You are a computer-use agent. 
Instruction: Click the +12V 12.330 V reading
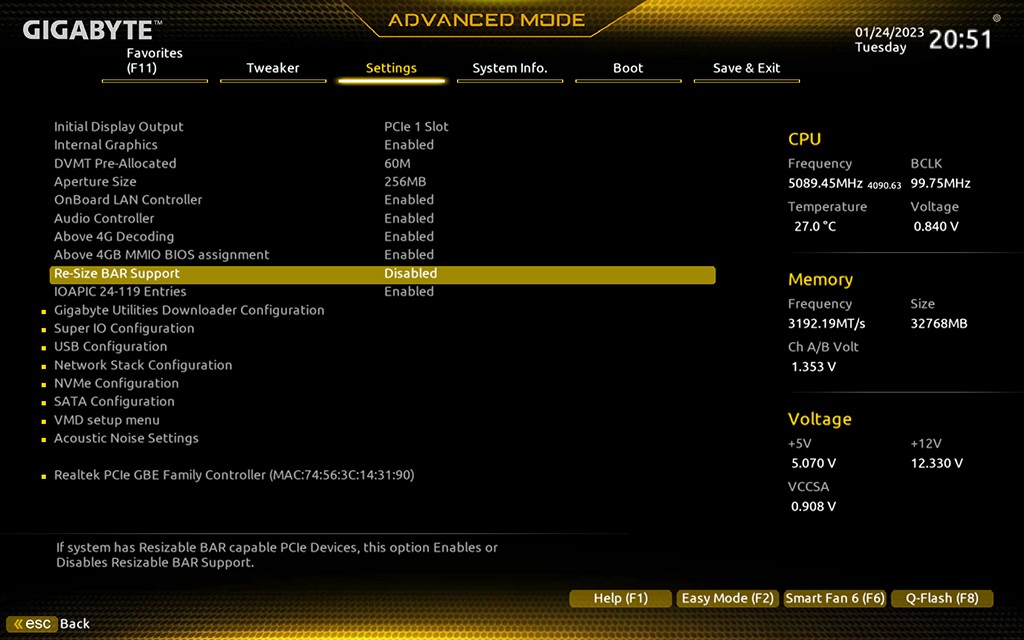(x=936, y=464)
